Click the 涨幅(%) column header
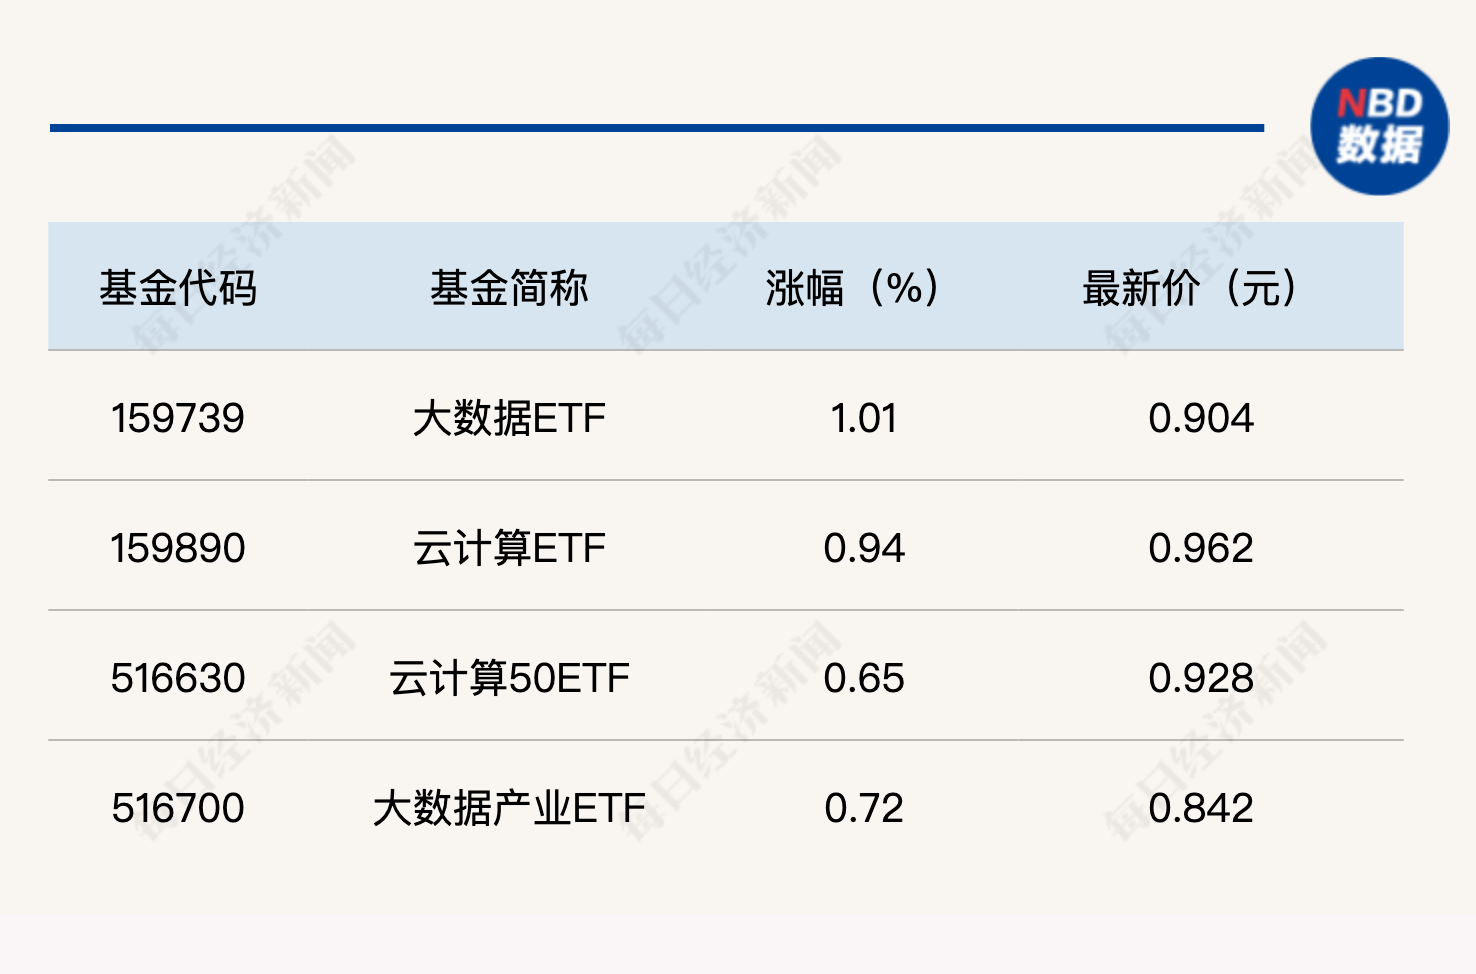Viewport: 1476px width, 974px height. 852,288
